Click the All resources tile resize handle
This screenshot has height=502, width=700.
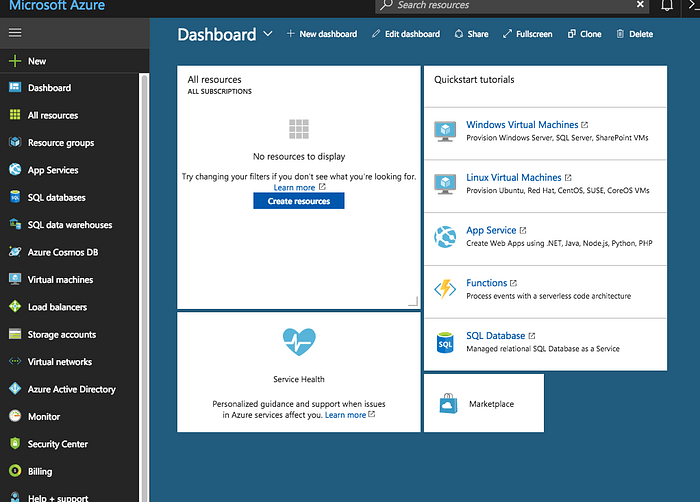click(x=413, y=301)
